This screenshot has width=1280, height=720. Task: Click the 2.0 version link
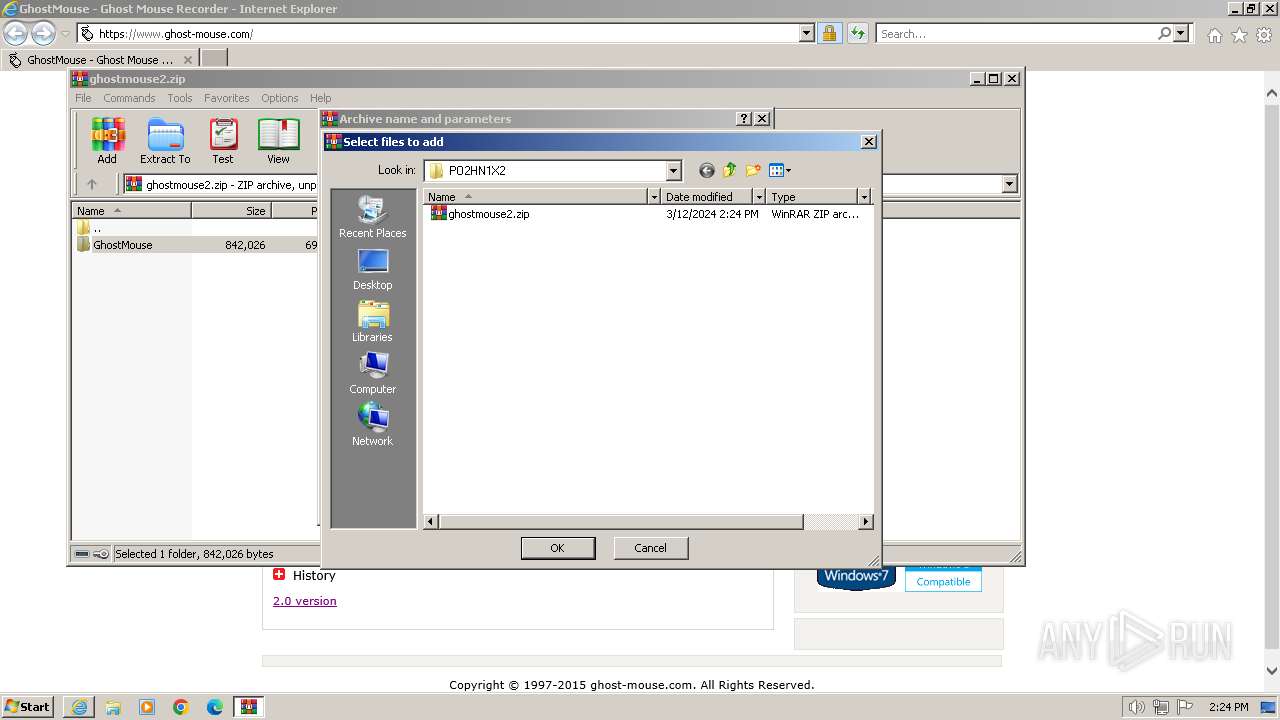(x=305, y=601)
